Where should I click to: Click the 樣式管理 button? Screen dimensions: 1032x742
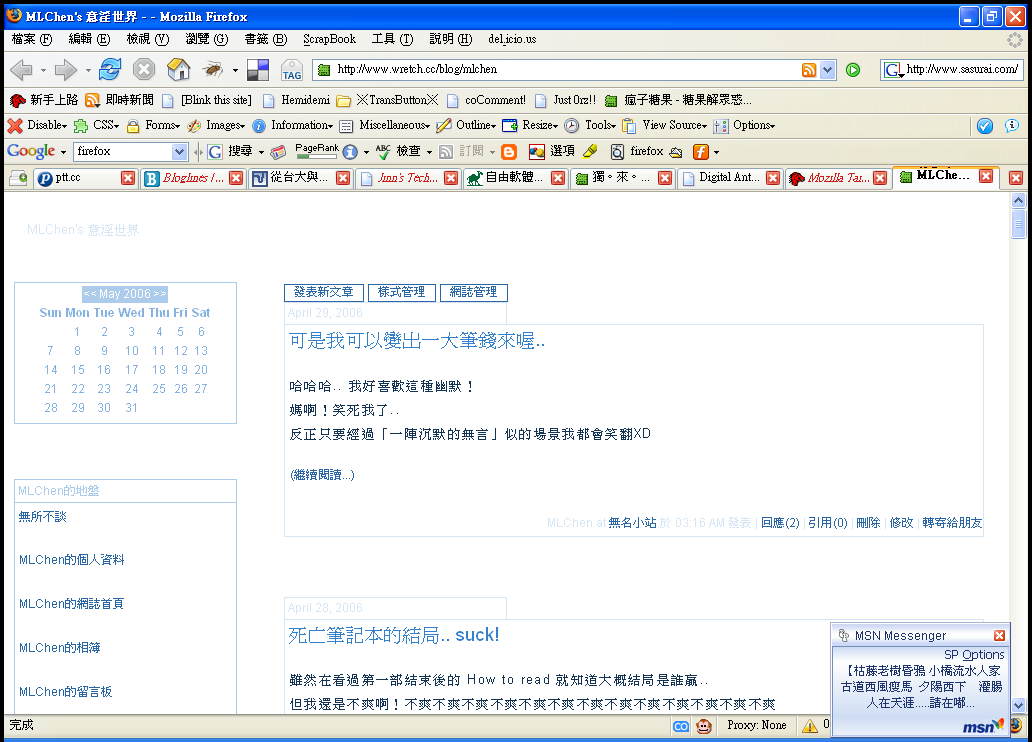tap(401, 292)
